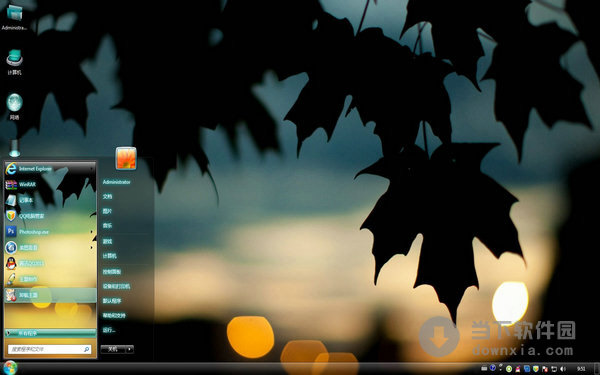This screenshot has height=375, width=600.
Task: Click the Show desktop strip at the taskbar end
Action: (x=596, y=368)
